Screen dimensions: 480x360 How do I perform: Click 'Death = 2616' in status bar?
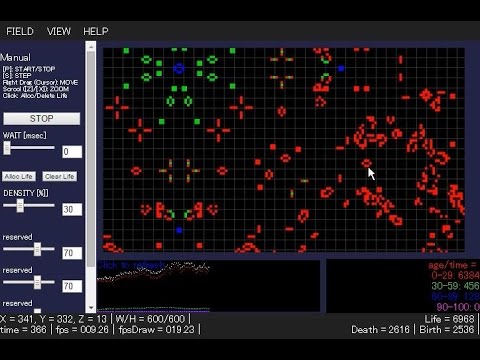(x=380, y=330)
